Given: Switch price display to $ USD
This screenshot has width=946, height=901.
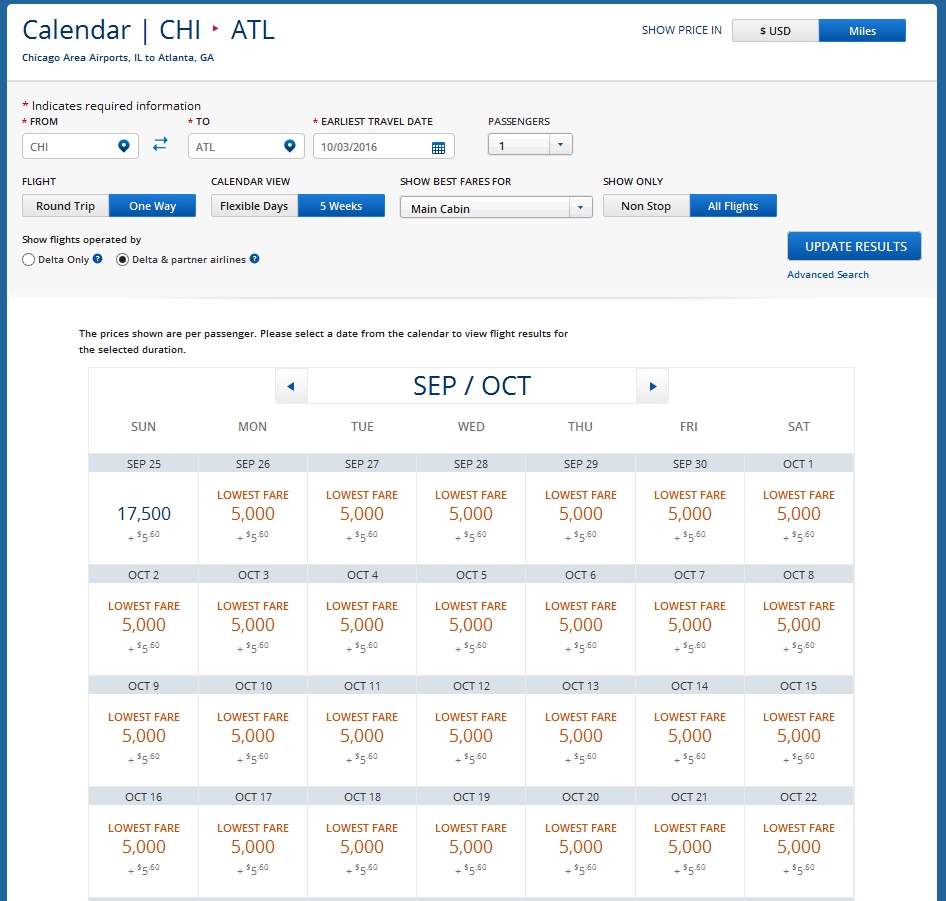Looking at the screenshot, I should [x=775, y=31].
